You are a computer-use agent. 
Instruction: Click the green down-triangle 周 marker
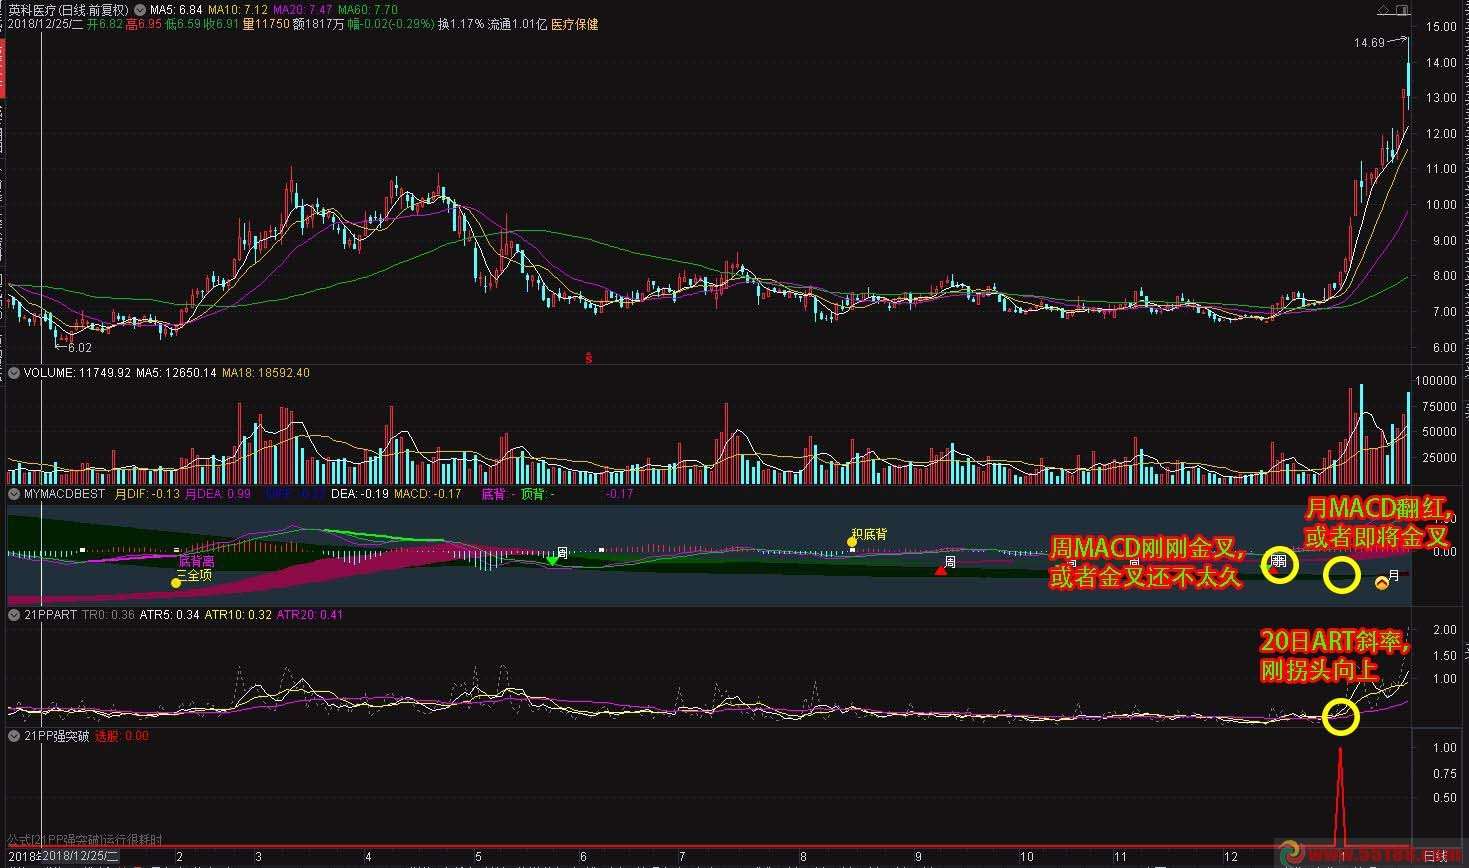[x=552, y=561]
